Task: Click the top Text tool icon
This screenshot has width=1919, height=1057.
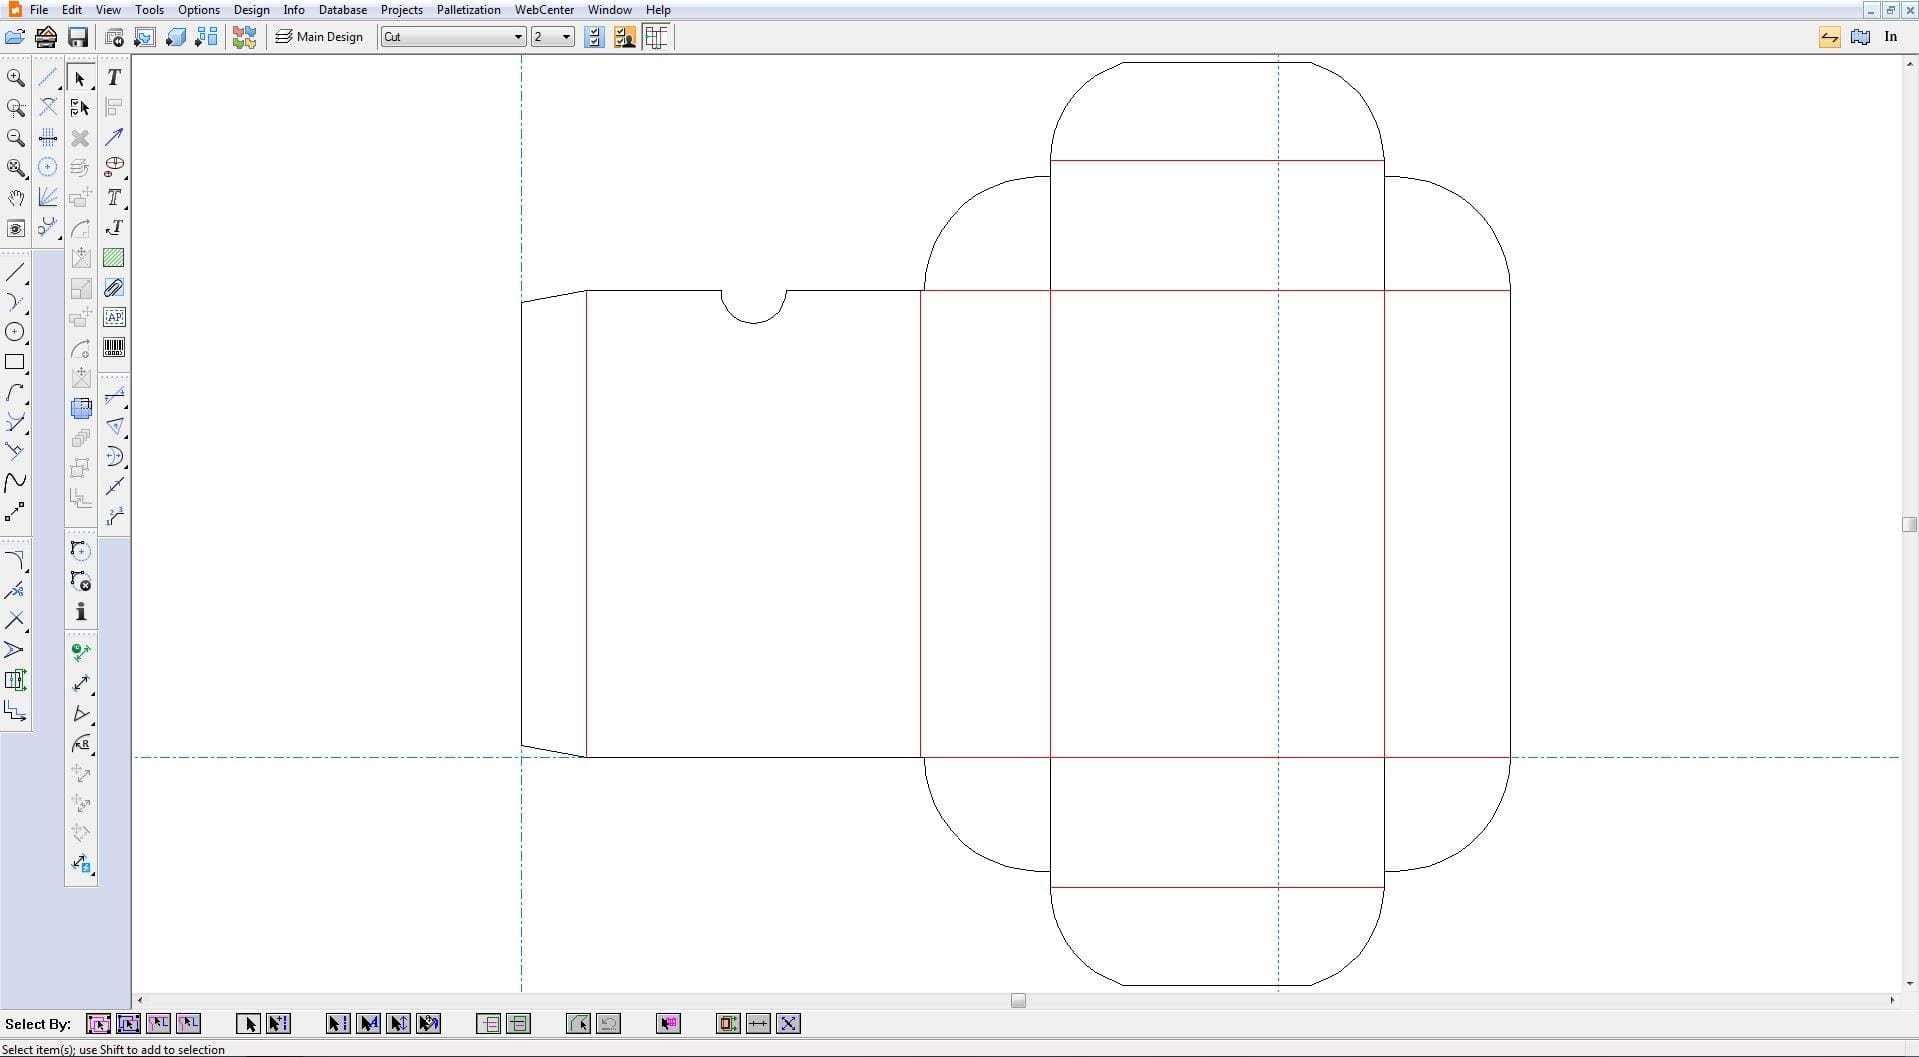Action: coord(114,78)
